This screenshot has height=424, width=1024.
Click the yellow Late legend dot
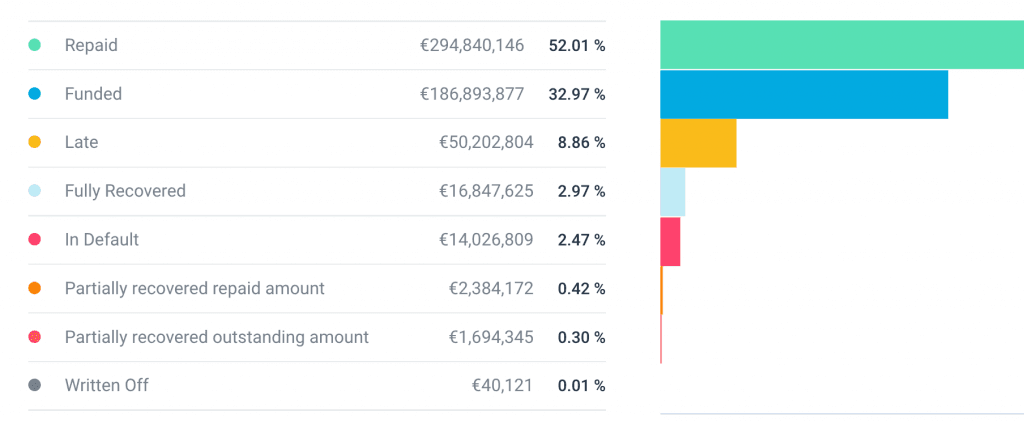click(x=35, y=142)
